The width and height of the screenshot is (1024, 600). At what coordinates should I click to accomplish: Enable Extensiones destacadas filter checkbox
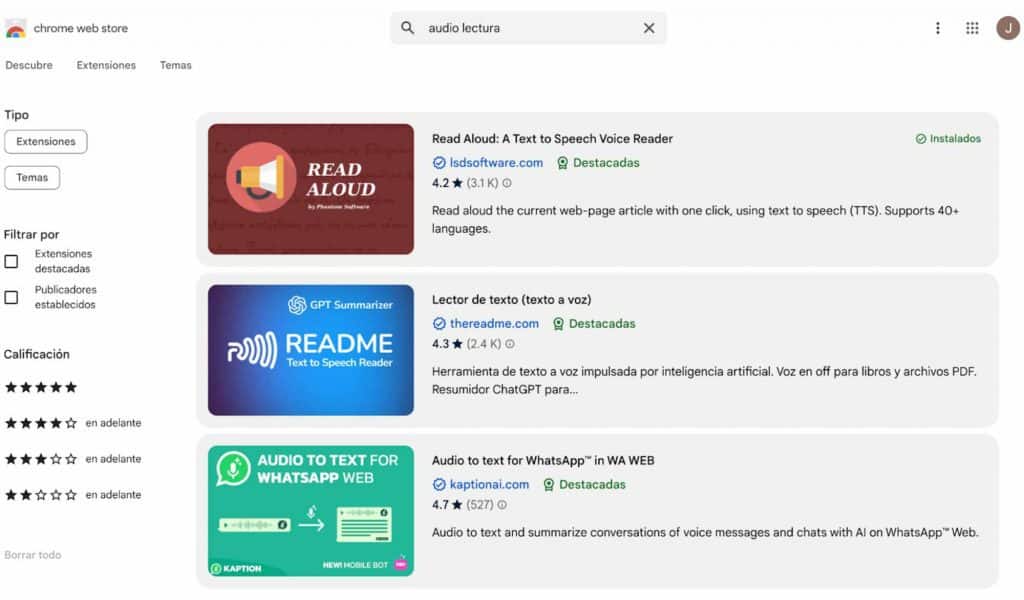pyautogui.click(x=11, y=262)
